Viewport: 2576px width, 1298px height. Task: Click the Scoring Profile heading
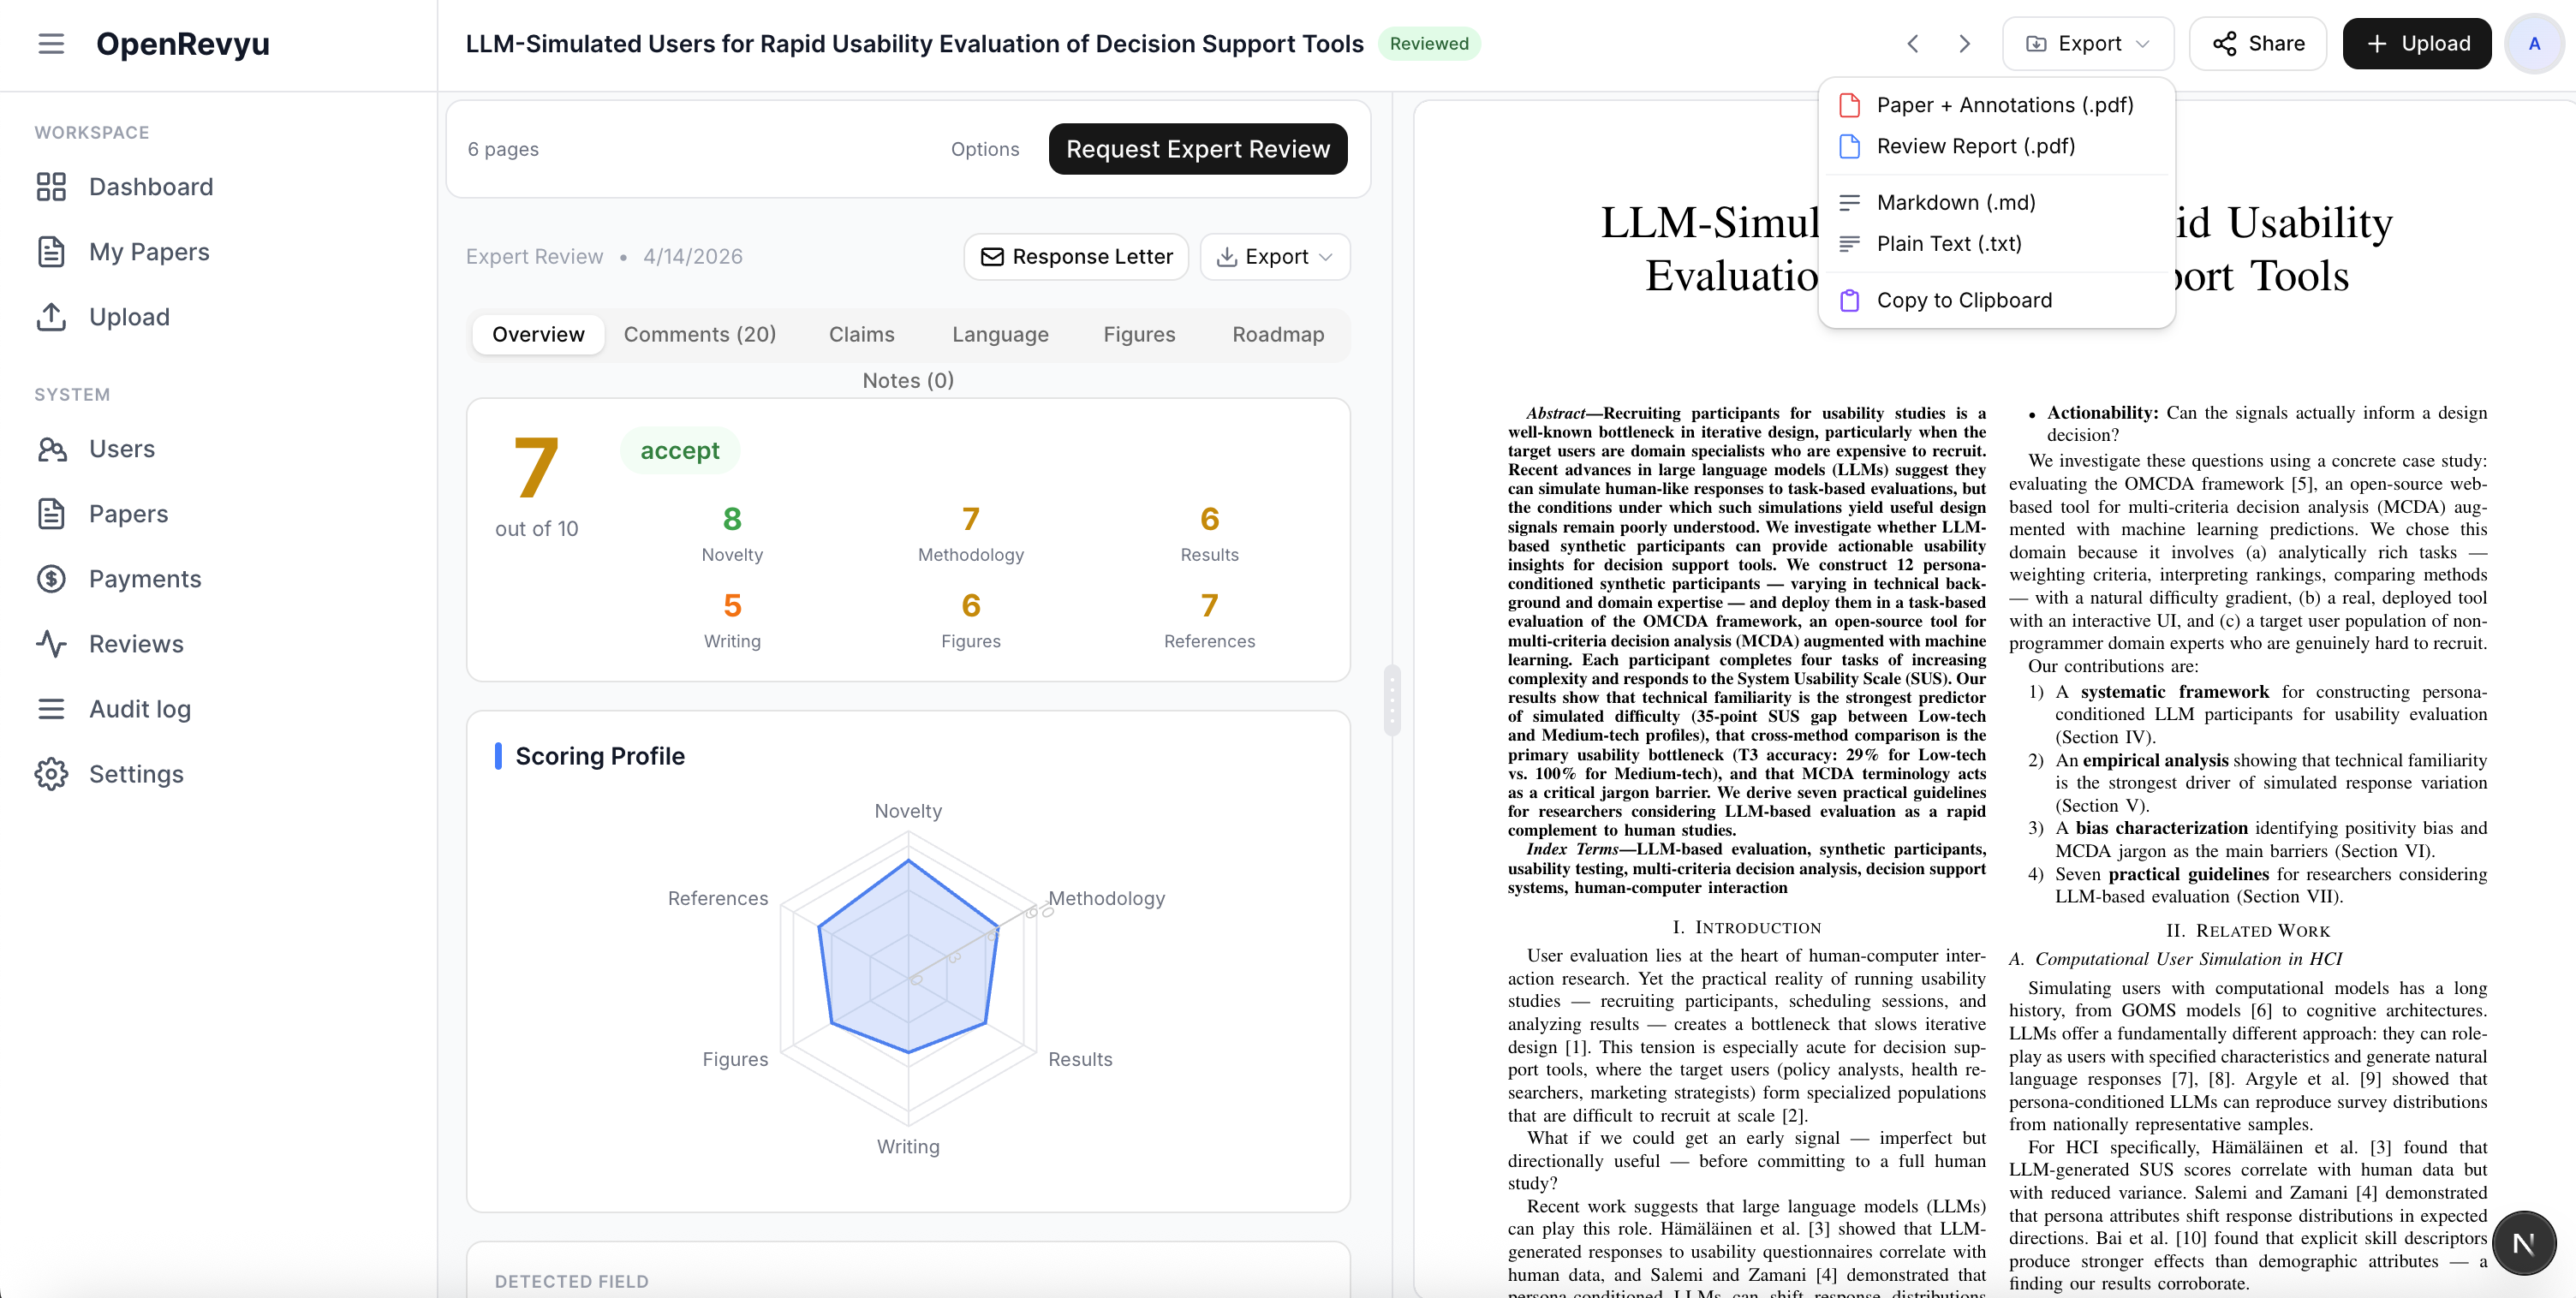click(600, 757)
